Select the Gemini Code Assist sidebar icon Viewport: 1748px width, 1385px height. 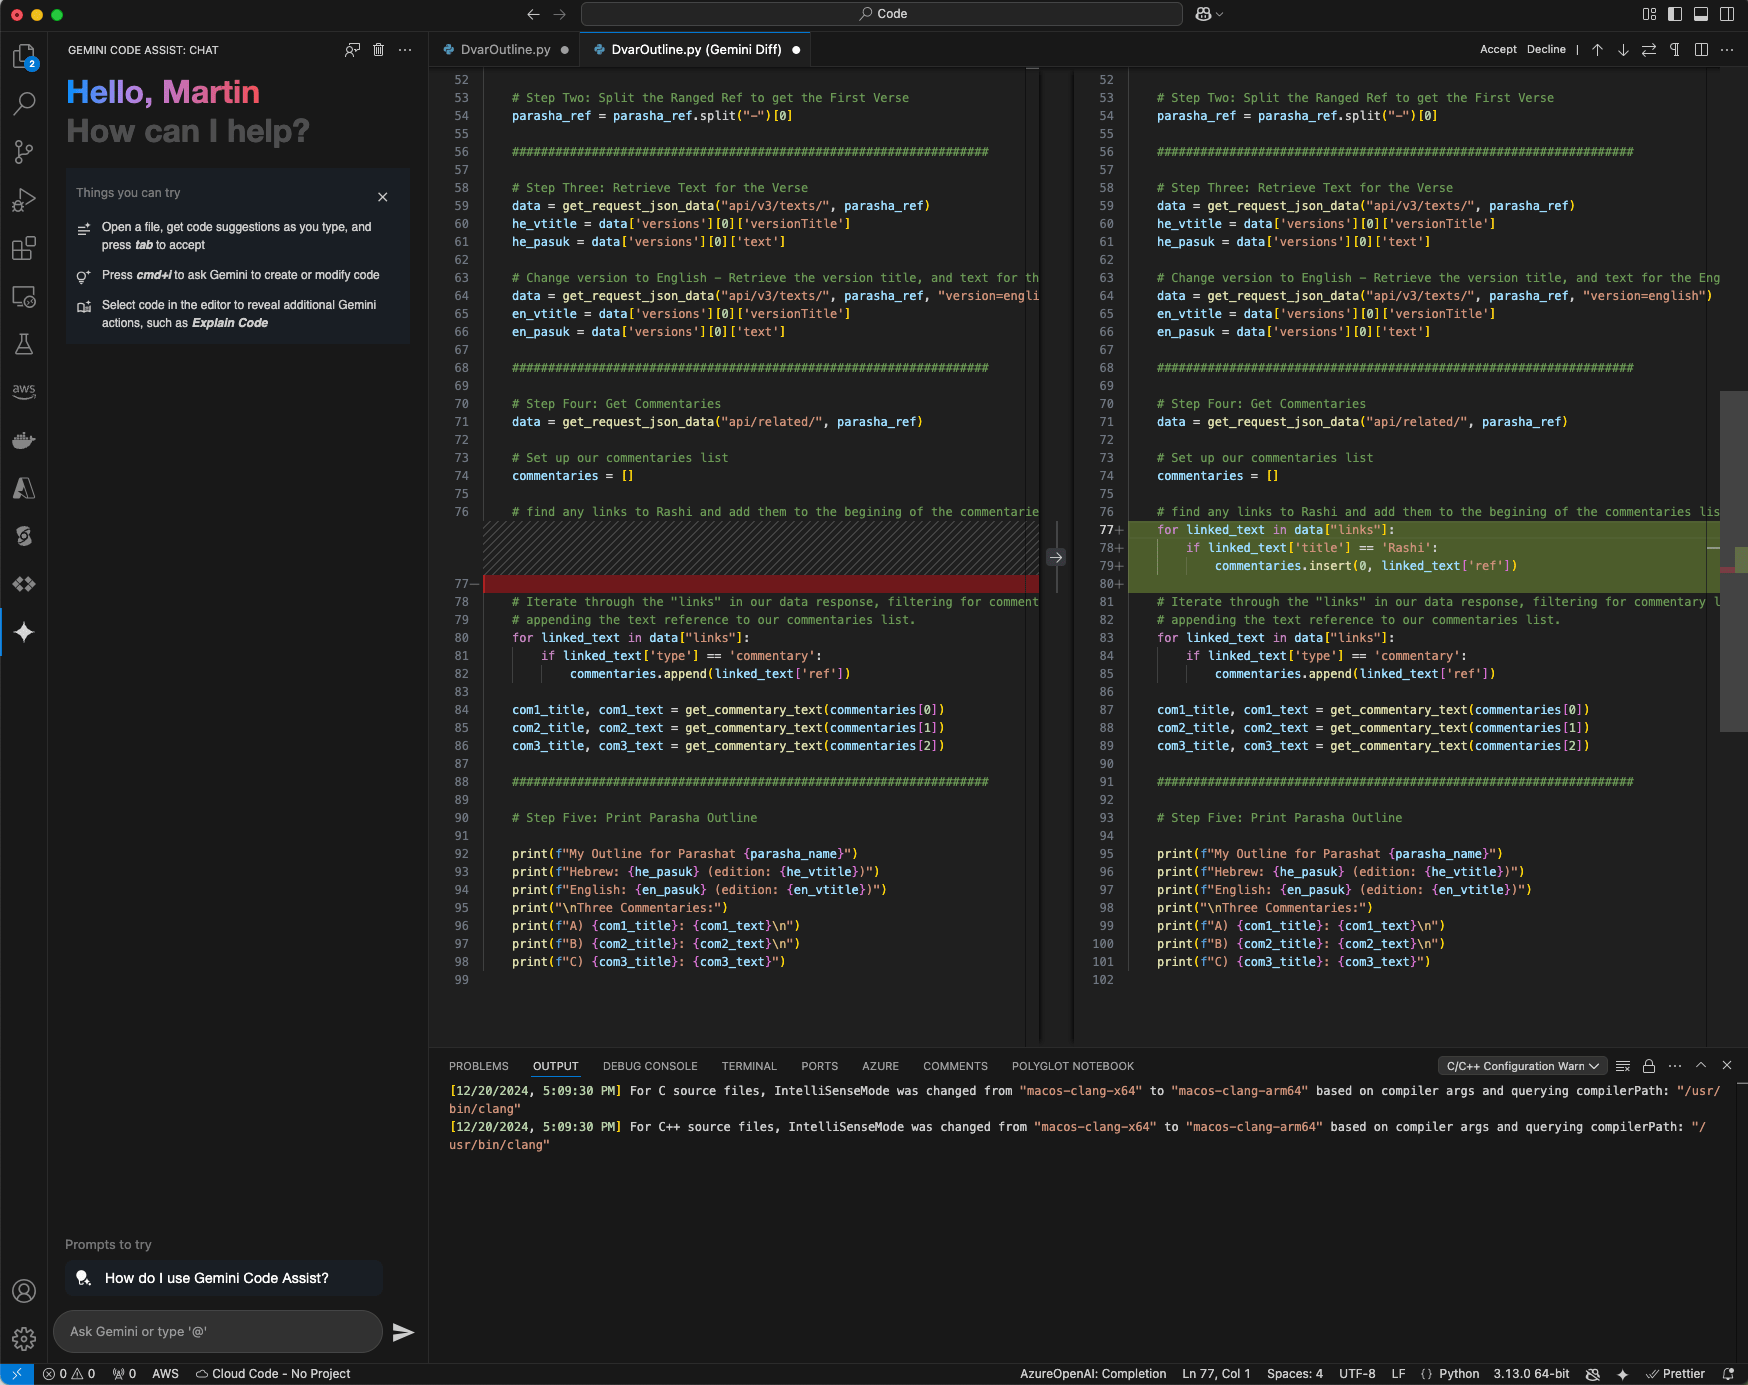click(x=24, y=631)
